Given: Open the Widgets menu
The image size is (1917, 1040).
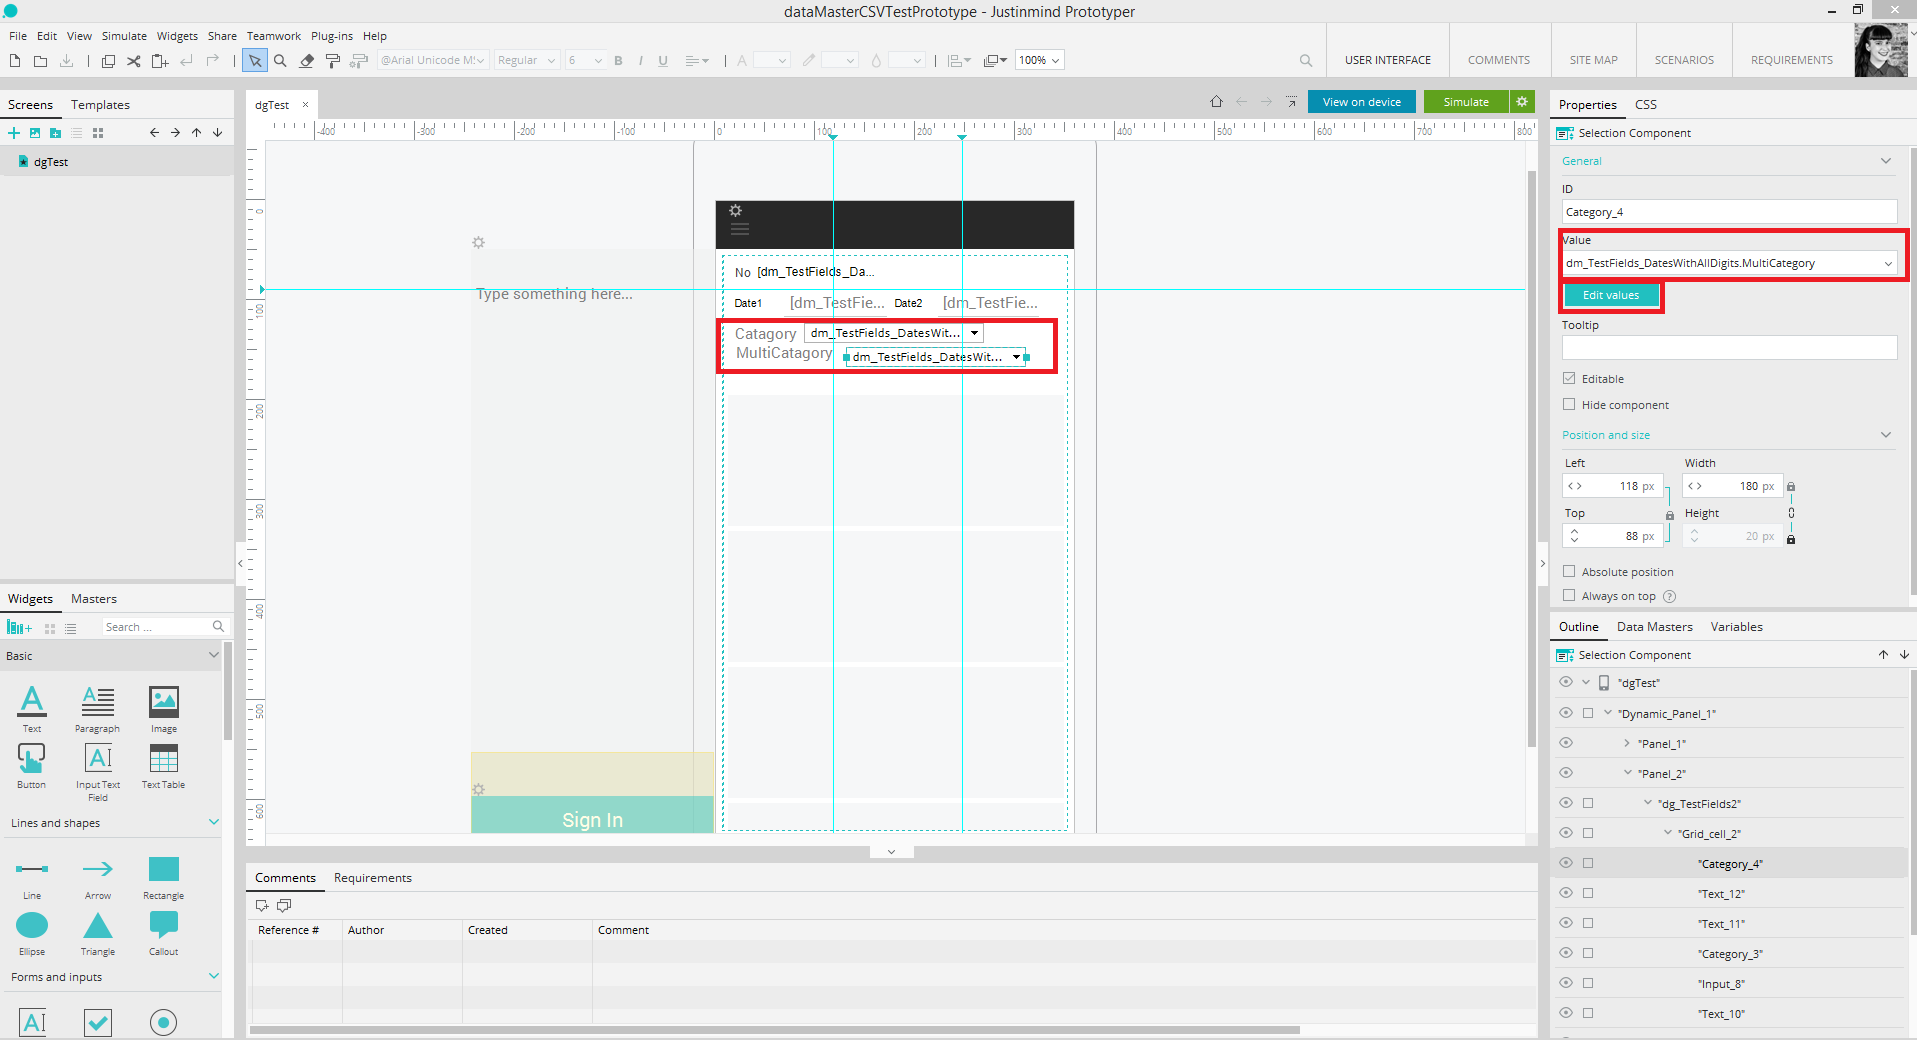Looking at the screenshot, I should pos(177,36).
